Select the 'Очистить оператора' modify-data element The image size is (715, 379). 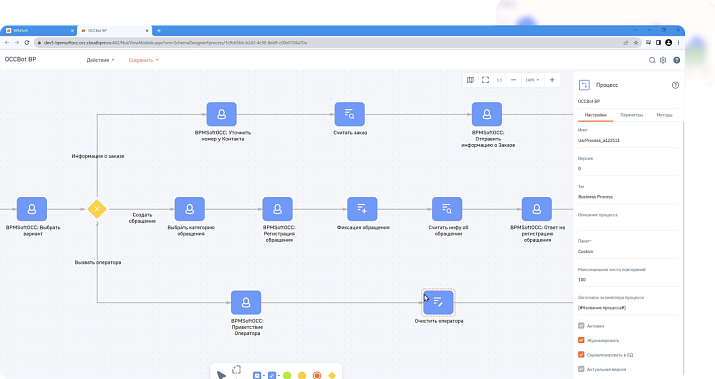tap(438, 302)
